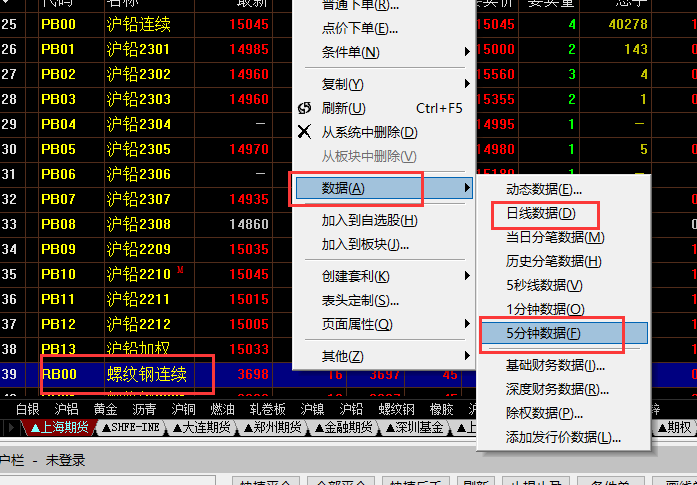Screen dimensions: 697x485
Task: Select the 沪铅2301 contract name
Action: tap(139, 49)
